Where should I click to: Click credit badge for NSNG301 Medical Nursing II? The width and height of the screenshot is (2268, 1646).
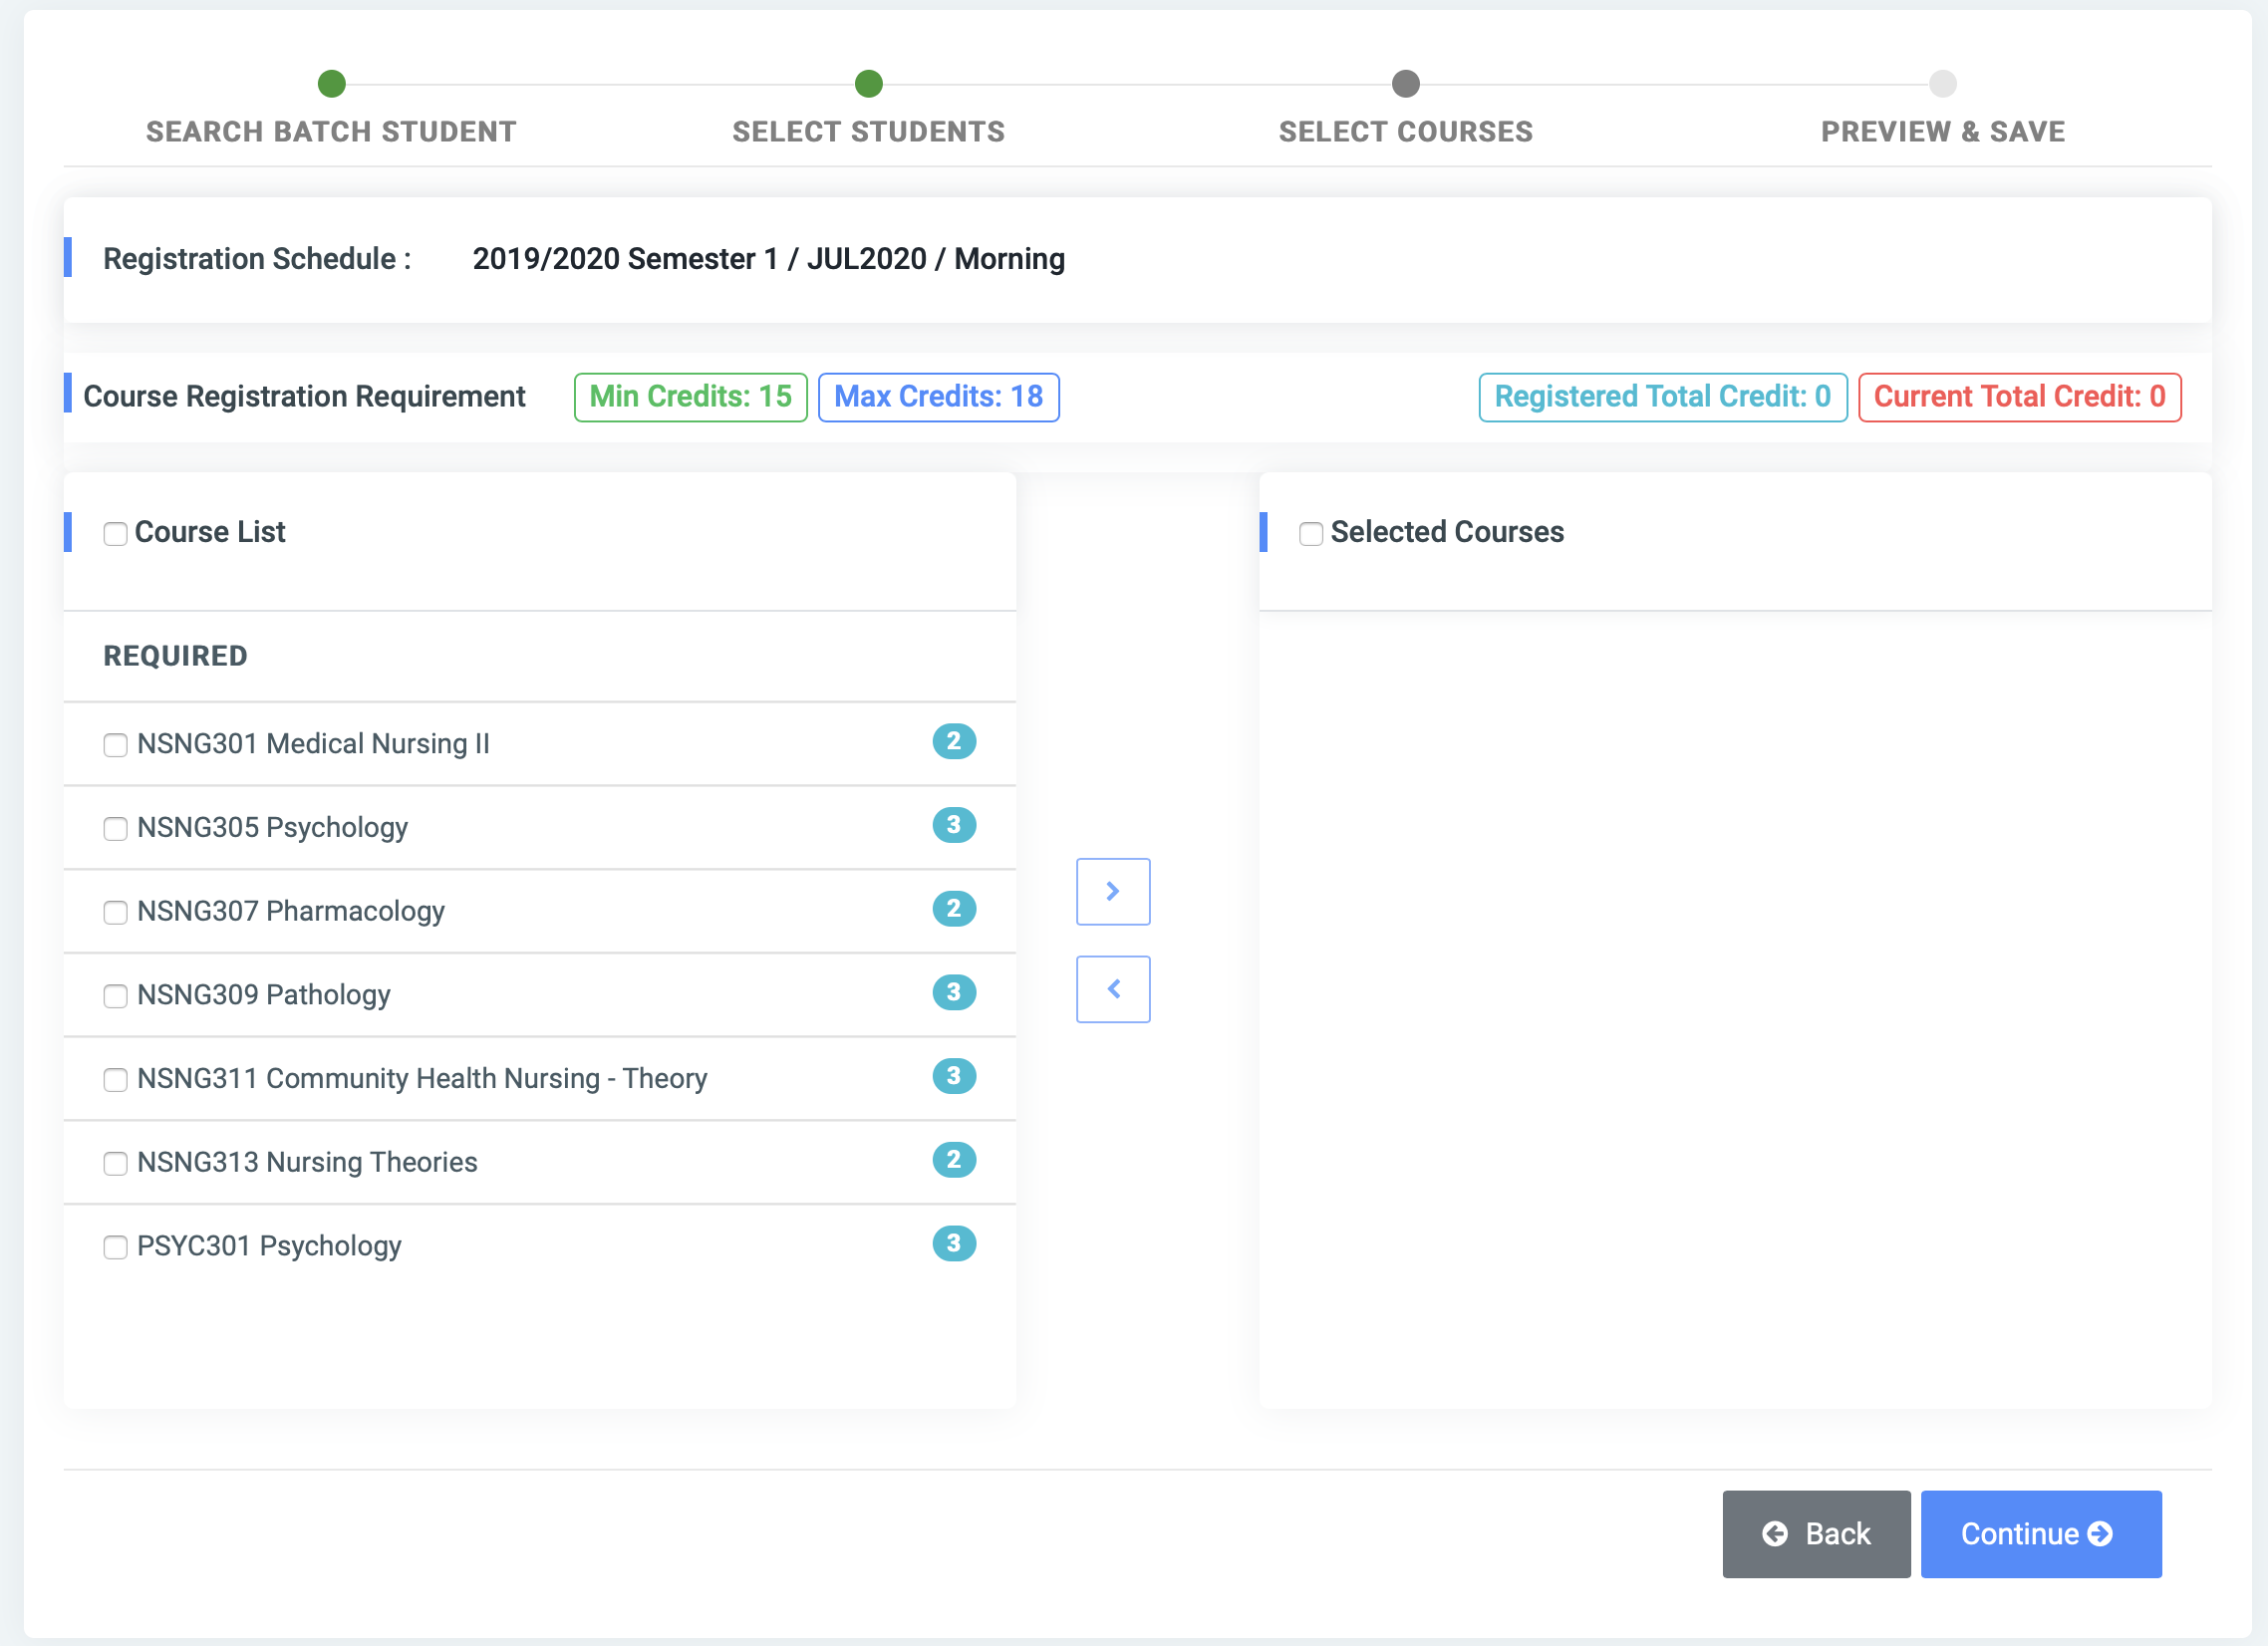point(953,742)
